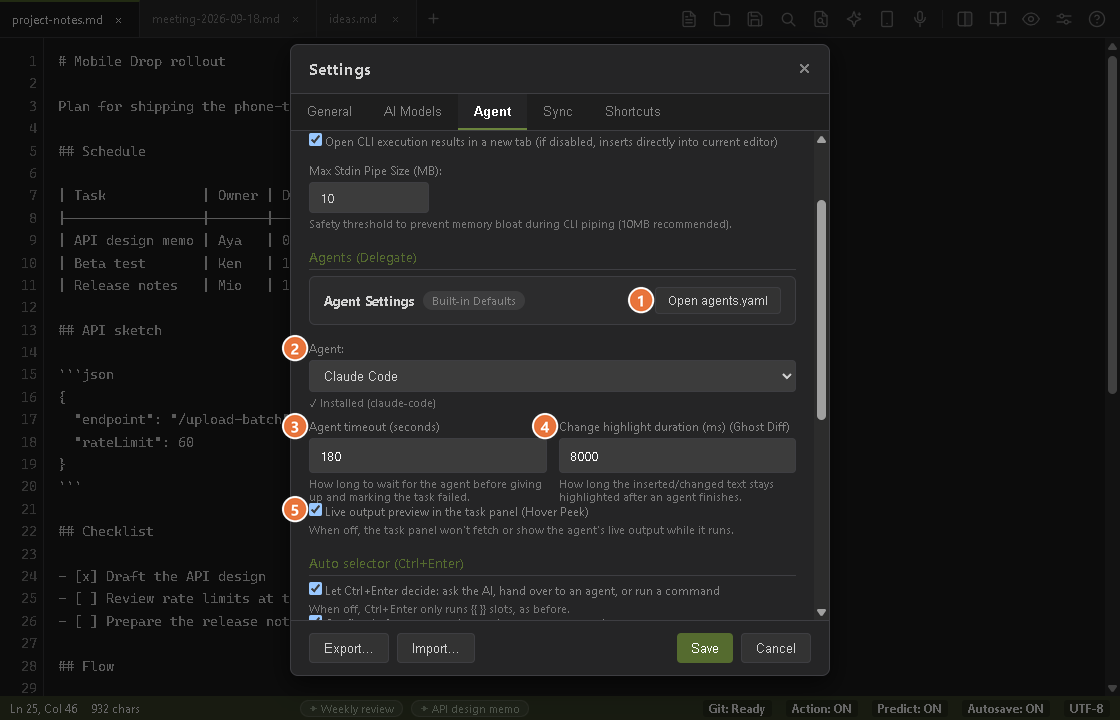Open the folder icon in the toolbar

[722, 19]
